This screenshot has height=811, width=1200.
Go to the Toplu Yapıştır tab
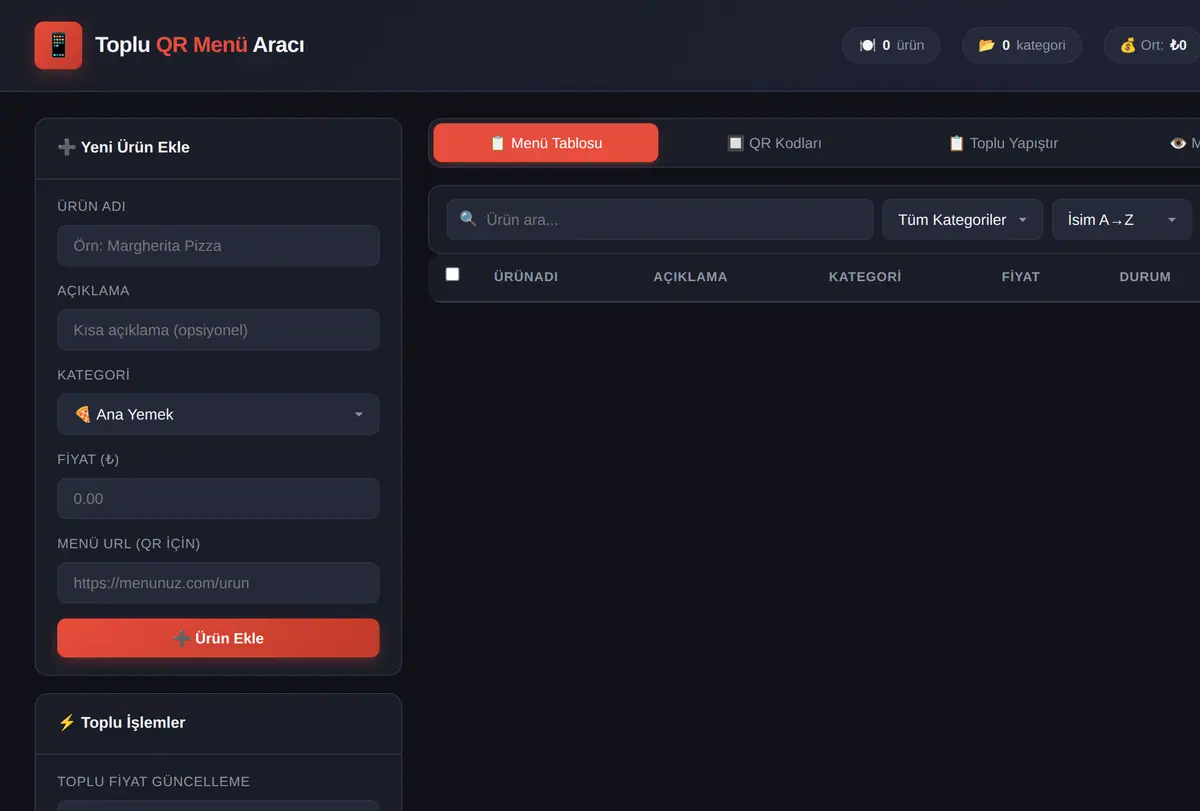(x=1002, y=143)
